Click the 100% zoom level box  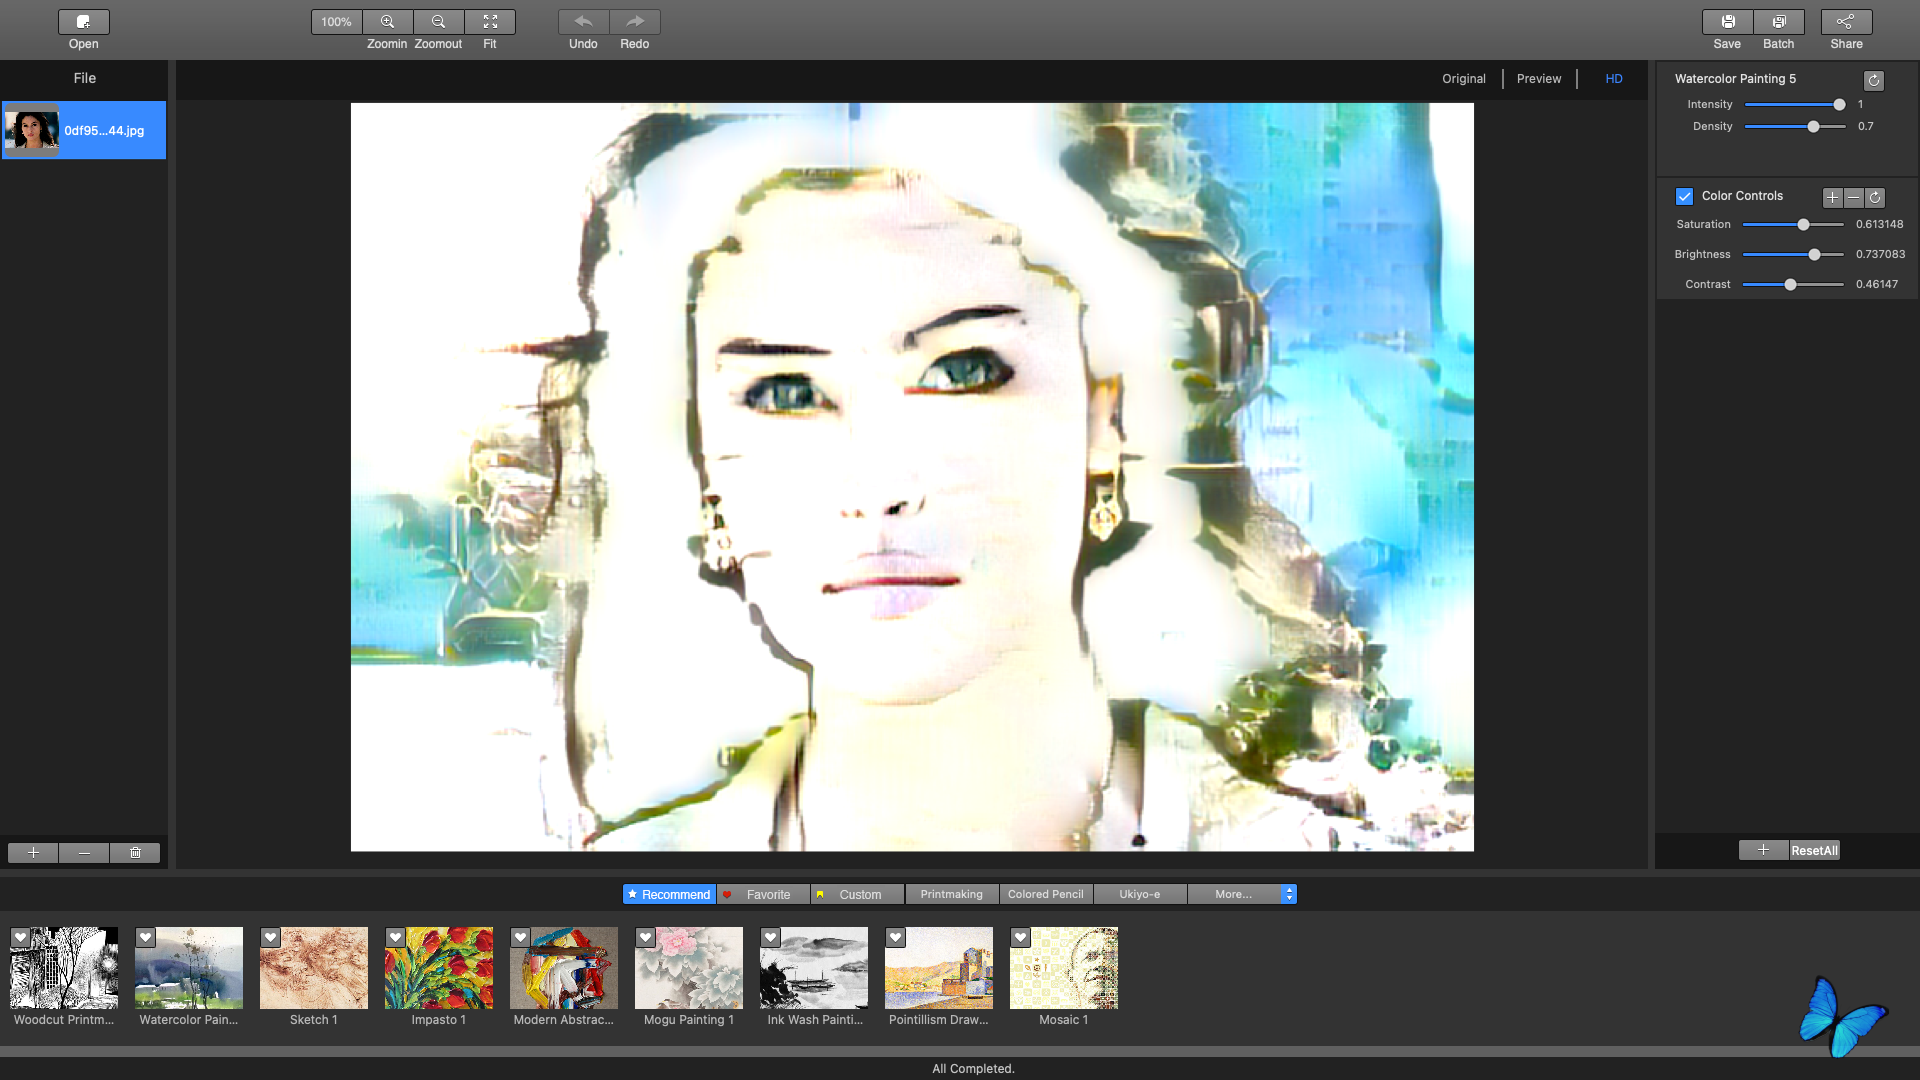336,22
